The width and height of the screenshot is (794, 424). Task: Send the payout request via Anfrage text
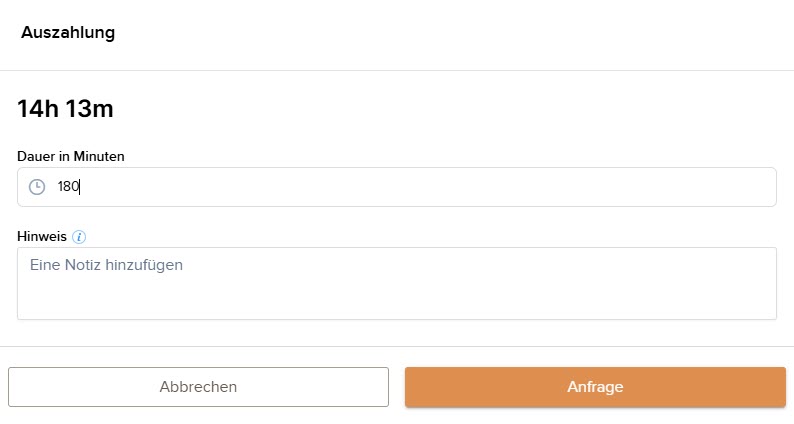tap(595, 387)
